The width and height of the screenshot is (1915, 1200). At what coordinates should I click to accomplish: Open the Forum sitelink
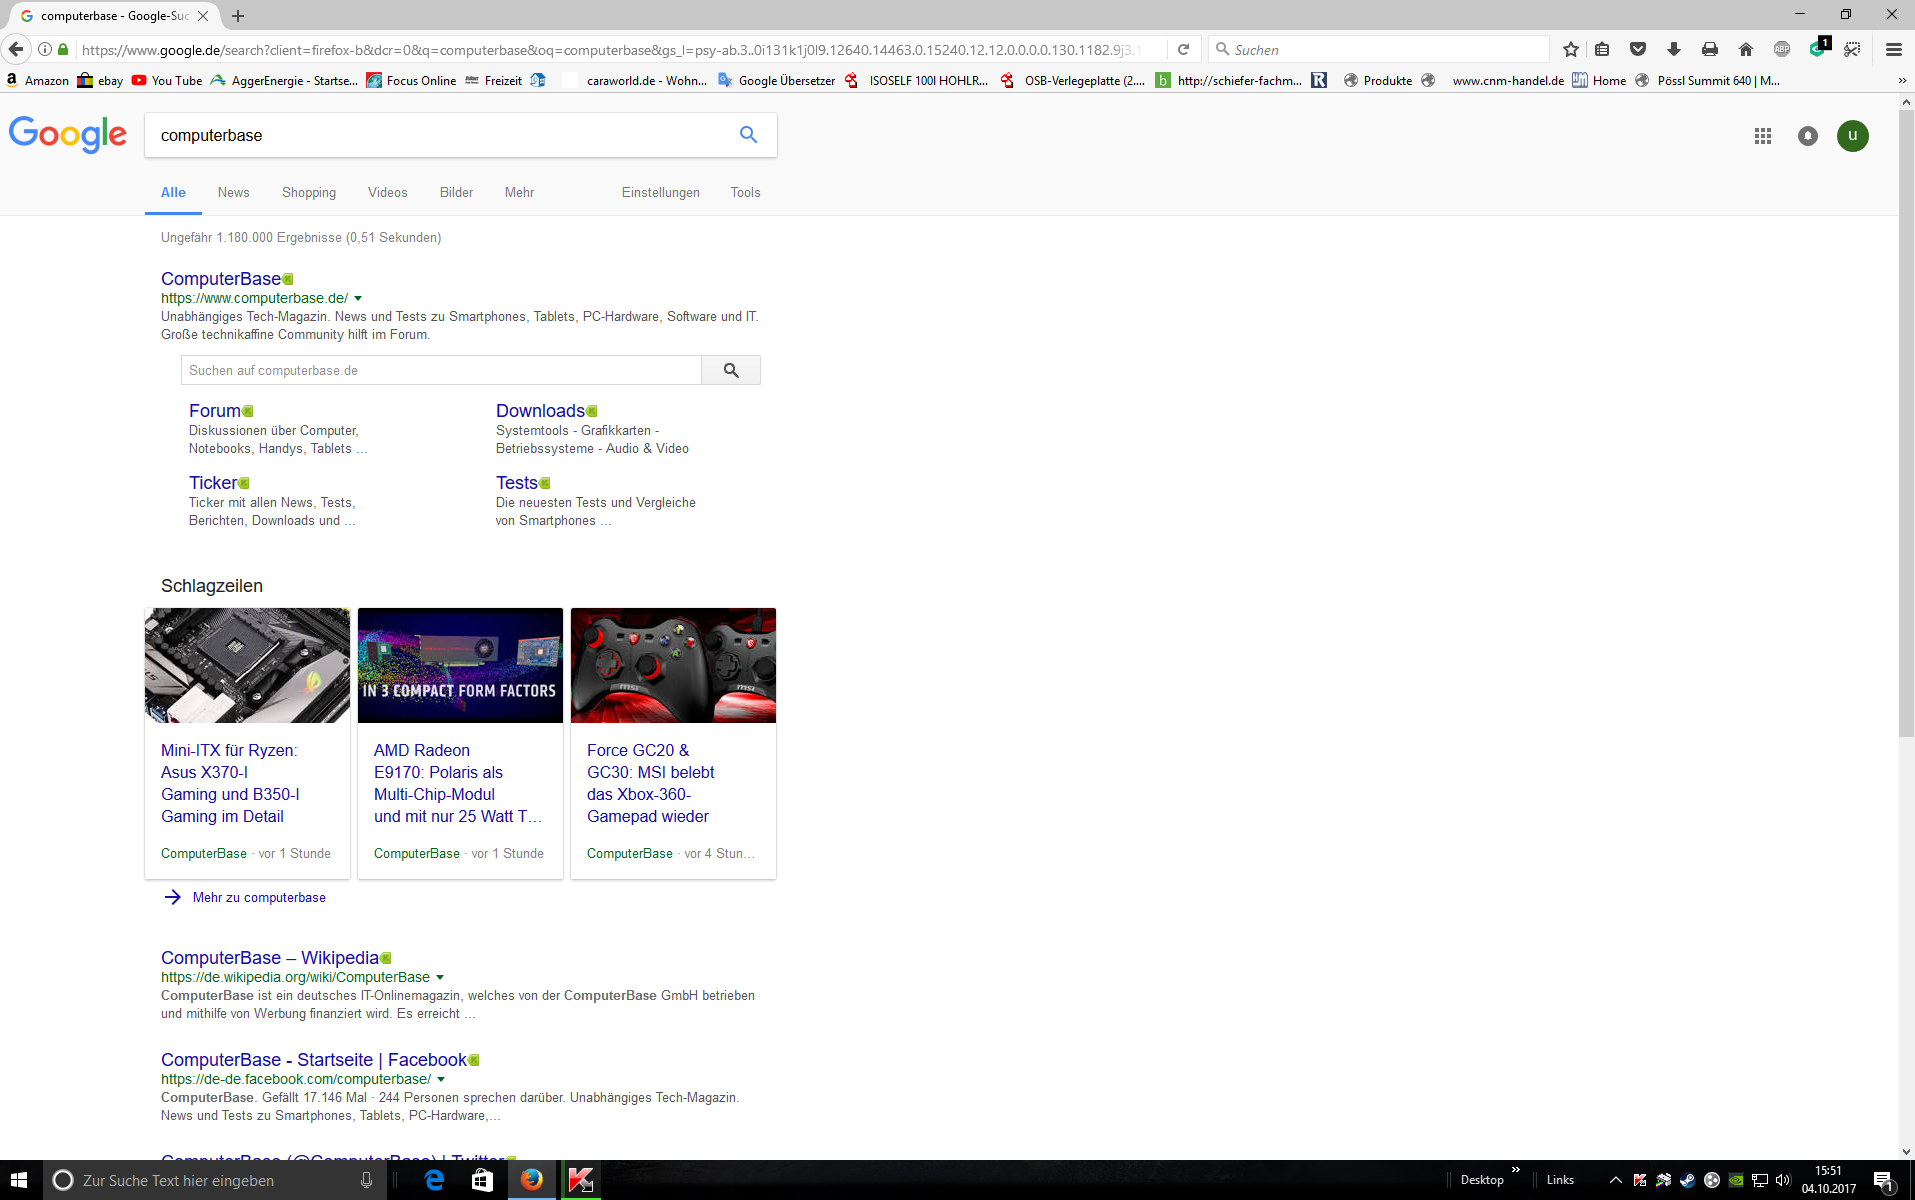point(214,411)
